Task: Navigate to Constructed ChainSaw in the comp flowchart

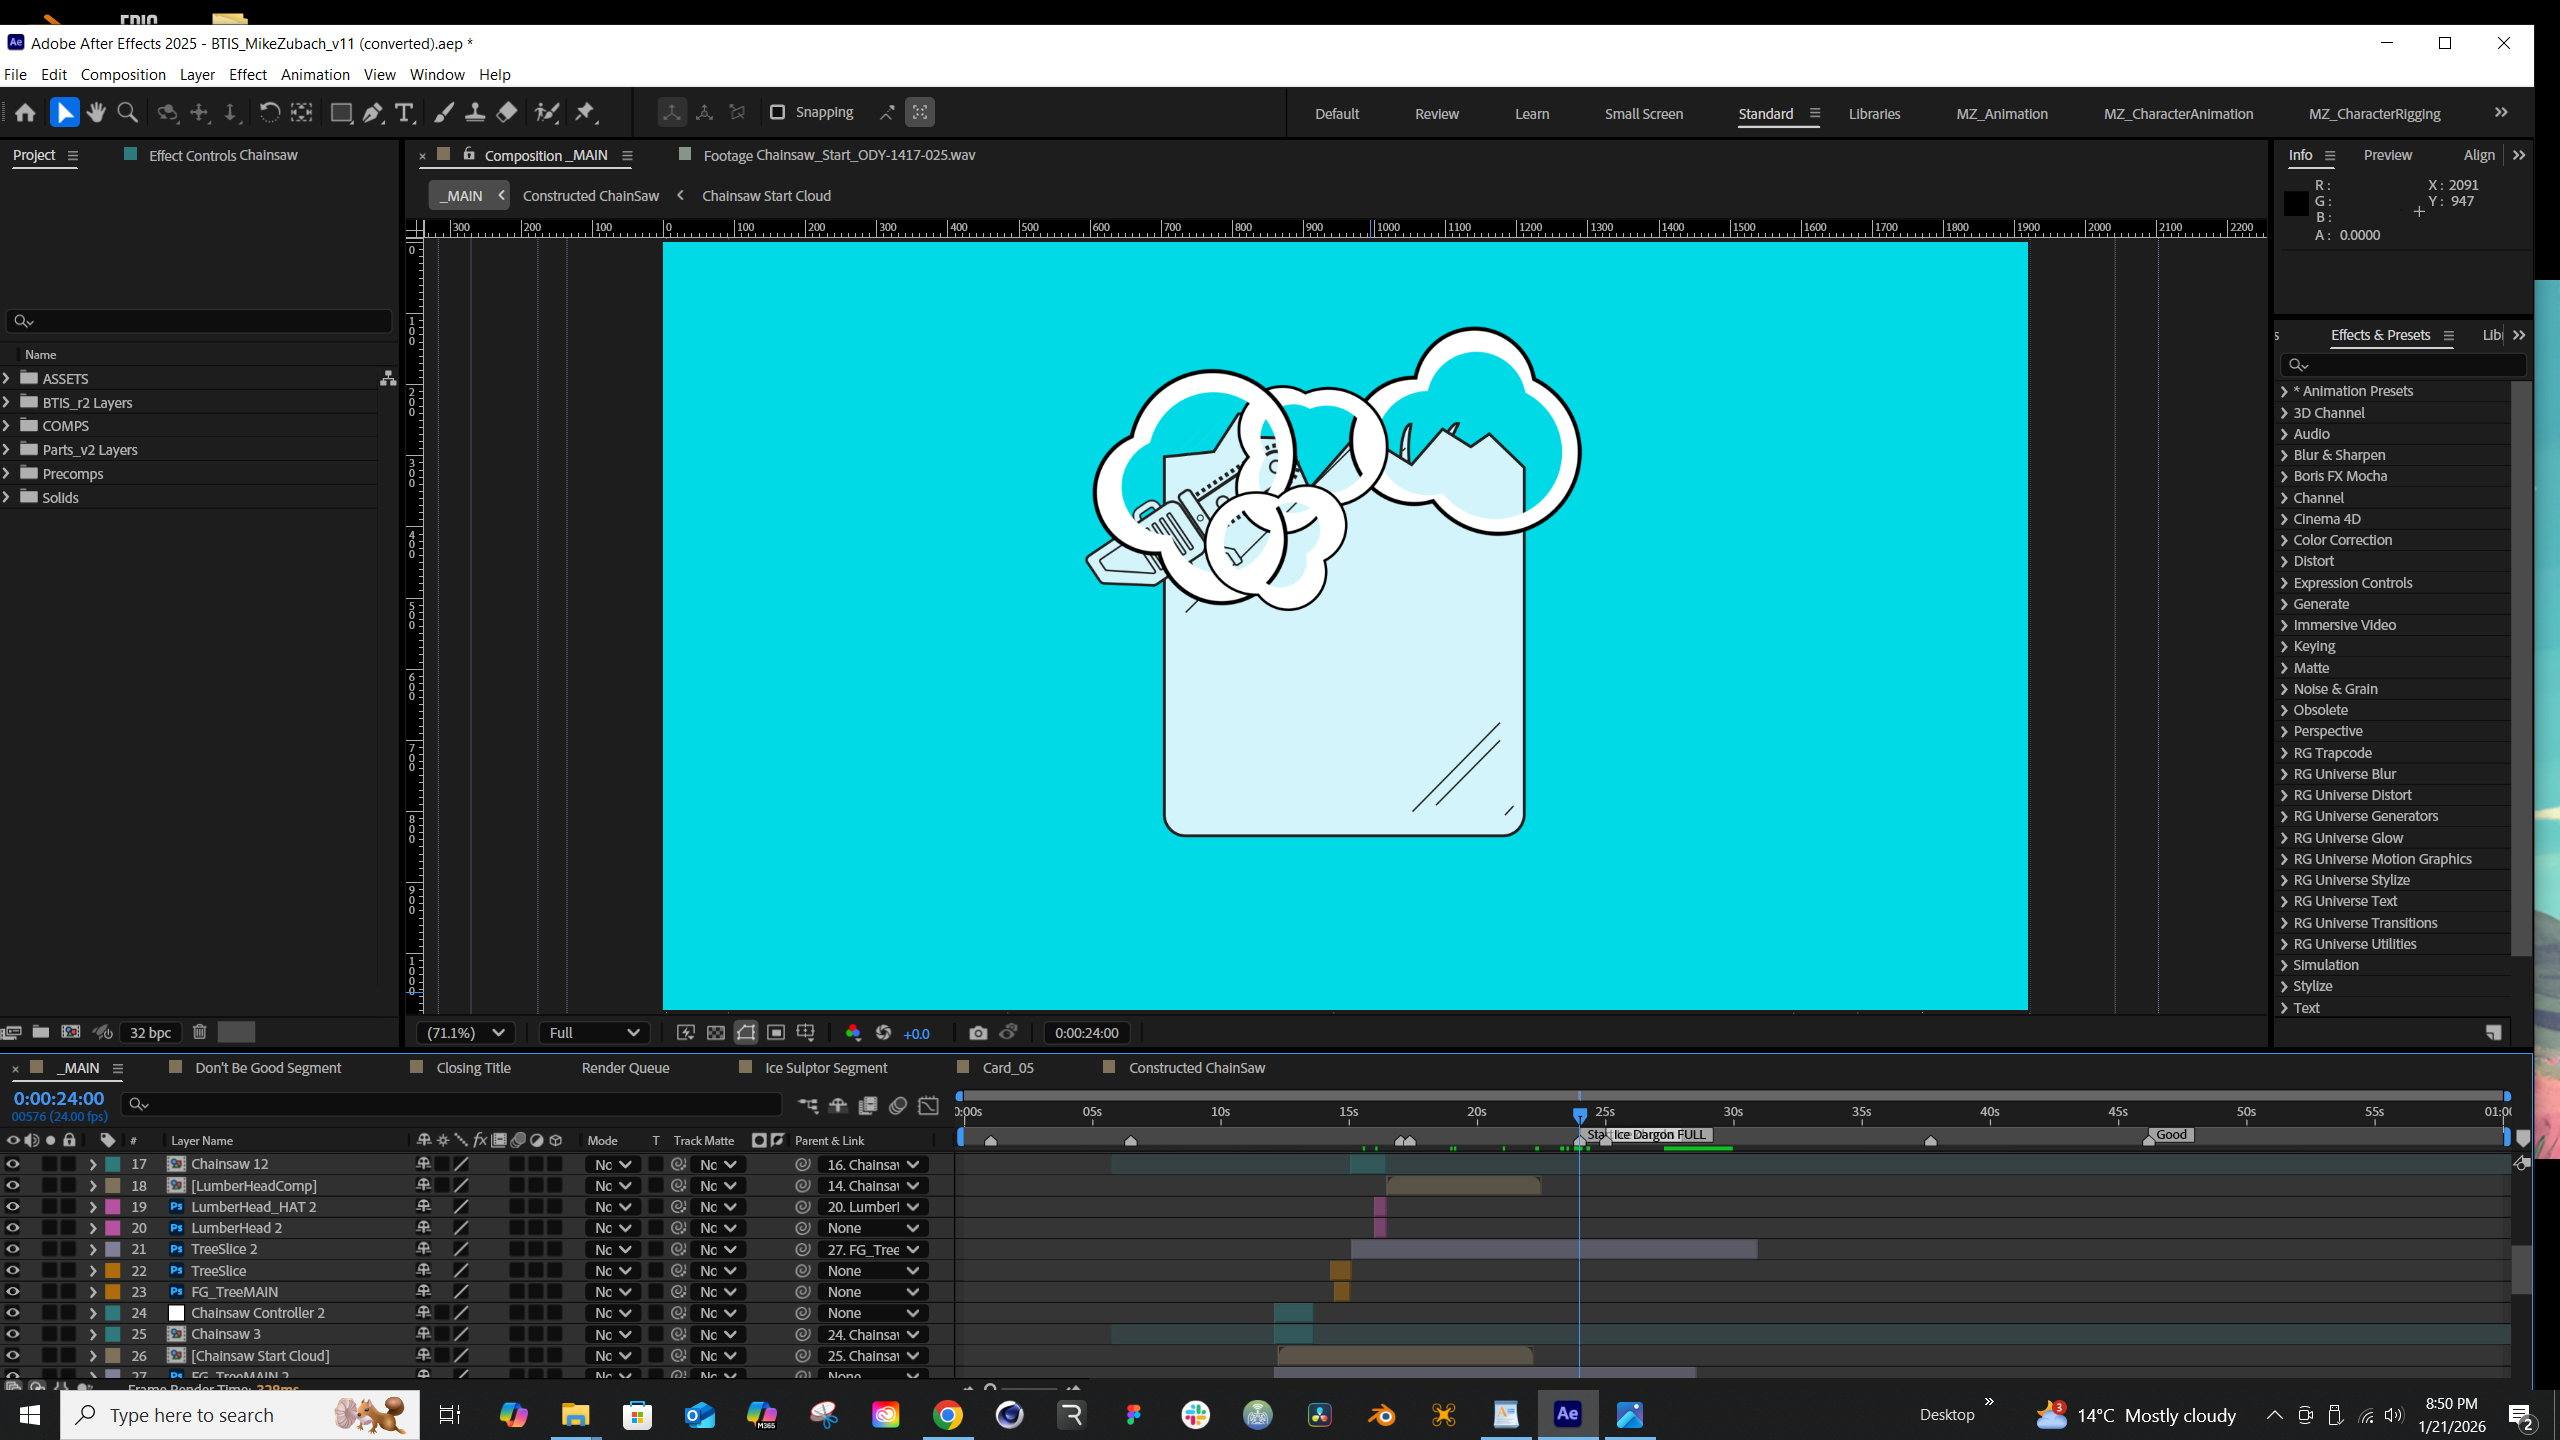Action: click(x=590, y=196)
